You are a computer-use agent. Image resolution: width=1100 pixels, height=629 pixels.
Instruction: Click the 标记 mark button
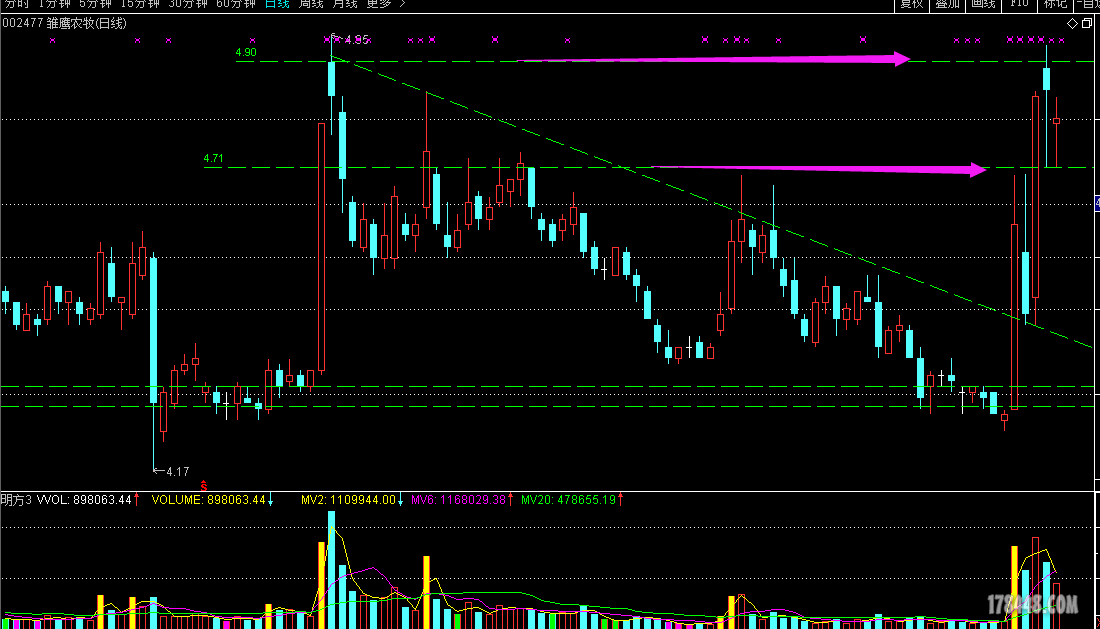[1054, 4]
